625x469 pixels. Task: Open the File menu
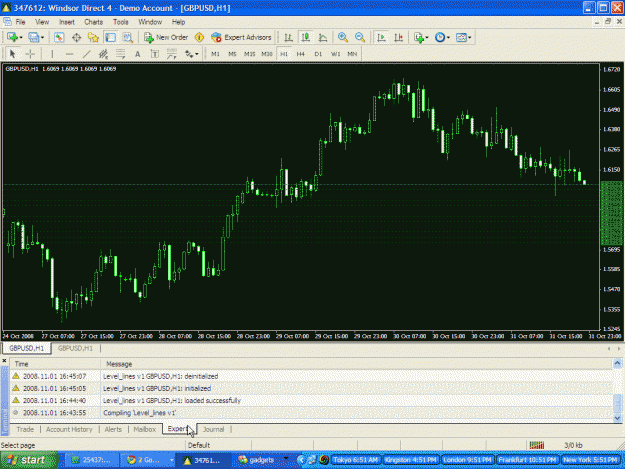pos(20,22)
